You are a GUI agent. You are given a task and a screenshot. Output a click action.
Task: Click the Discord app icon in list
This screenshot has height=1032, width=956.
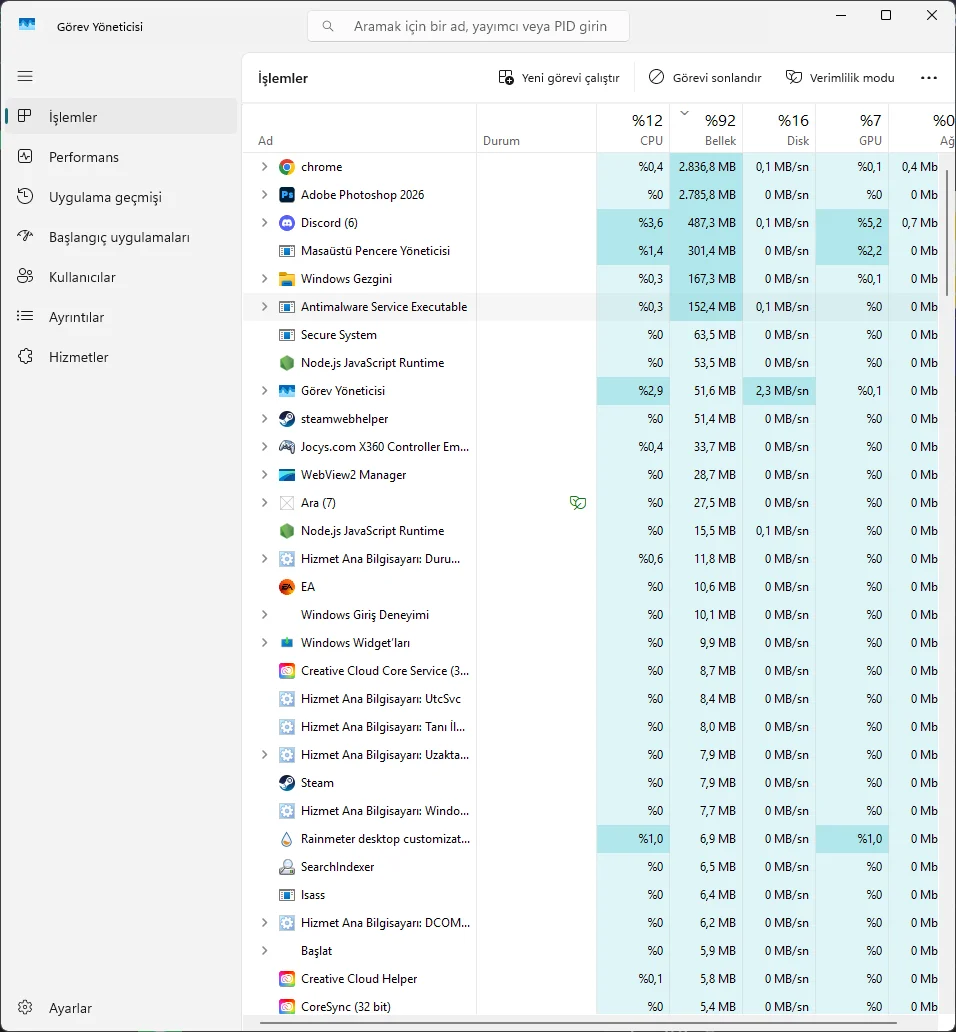(287, 223)
